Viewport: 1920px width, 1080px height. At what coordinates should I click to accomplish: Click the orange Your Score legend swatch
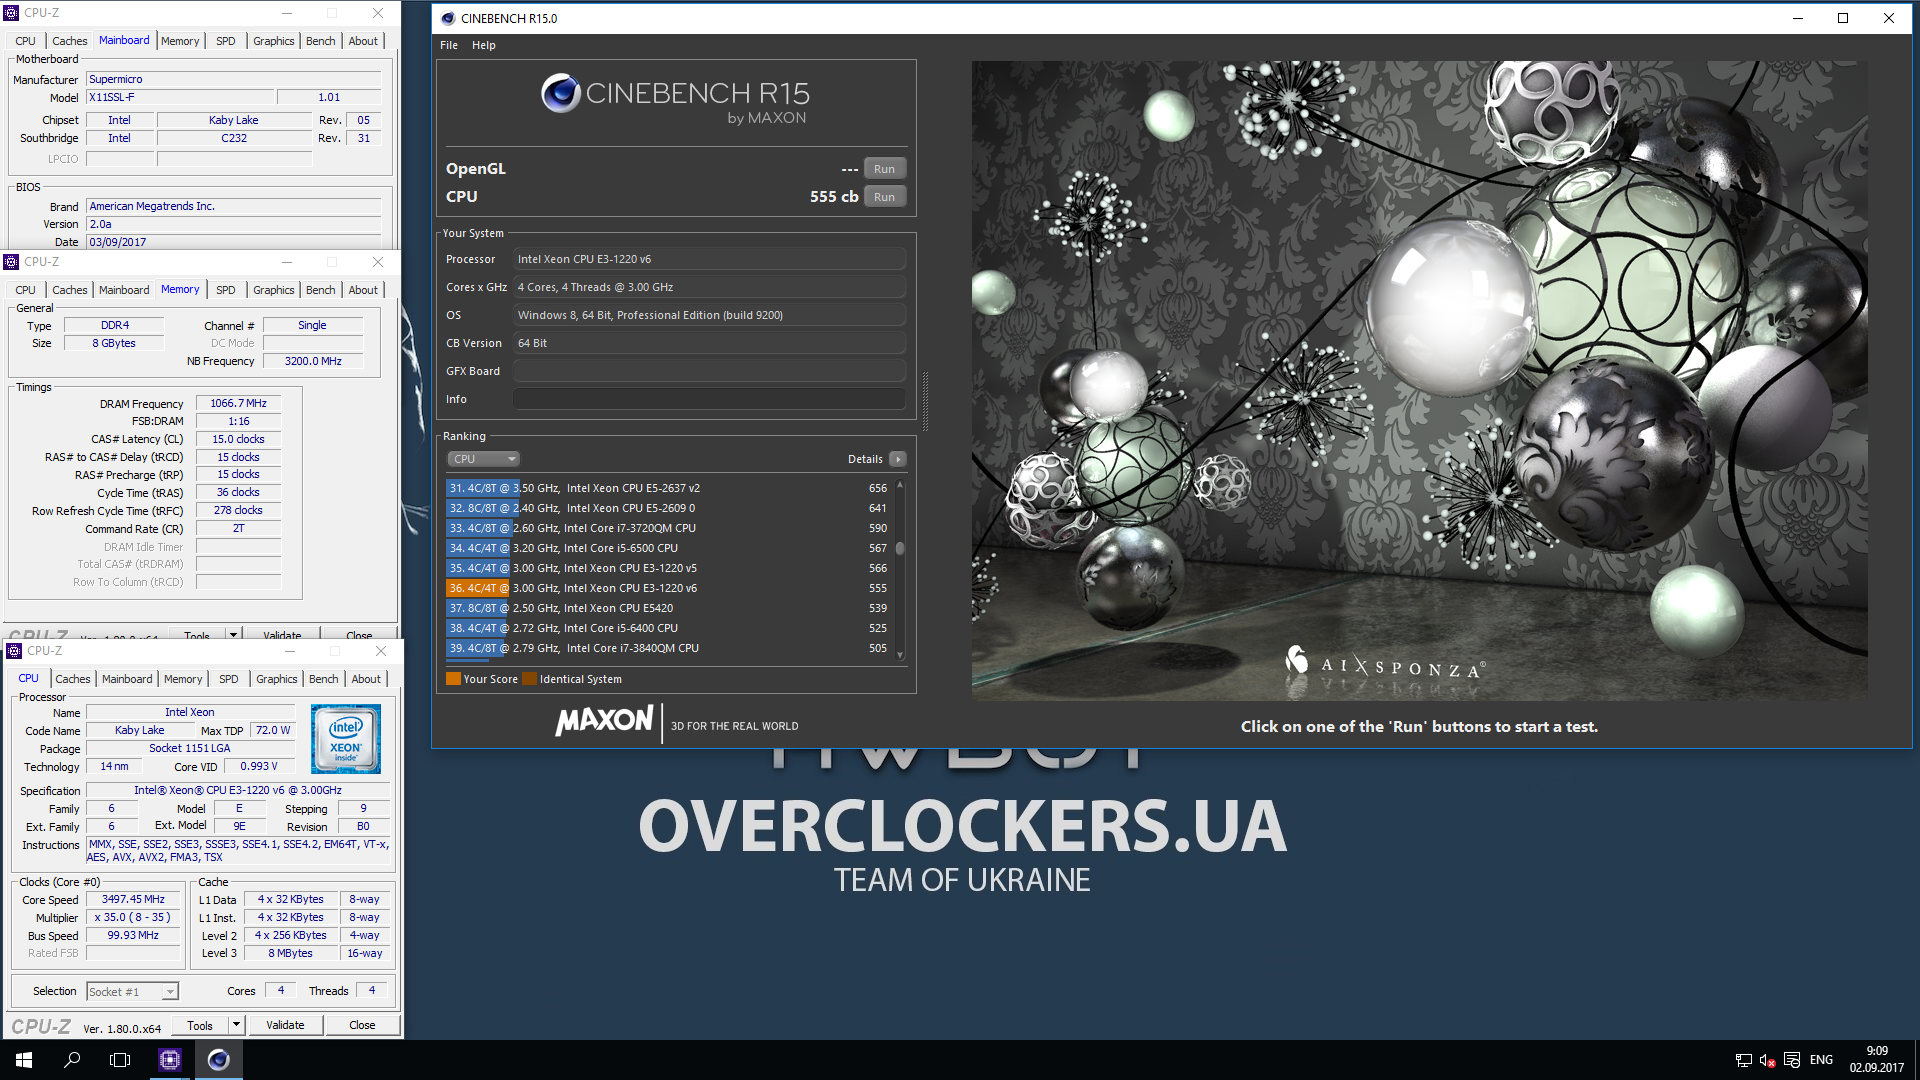[x=453, y=679]
